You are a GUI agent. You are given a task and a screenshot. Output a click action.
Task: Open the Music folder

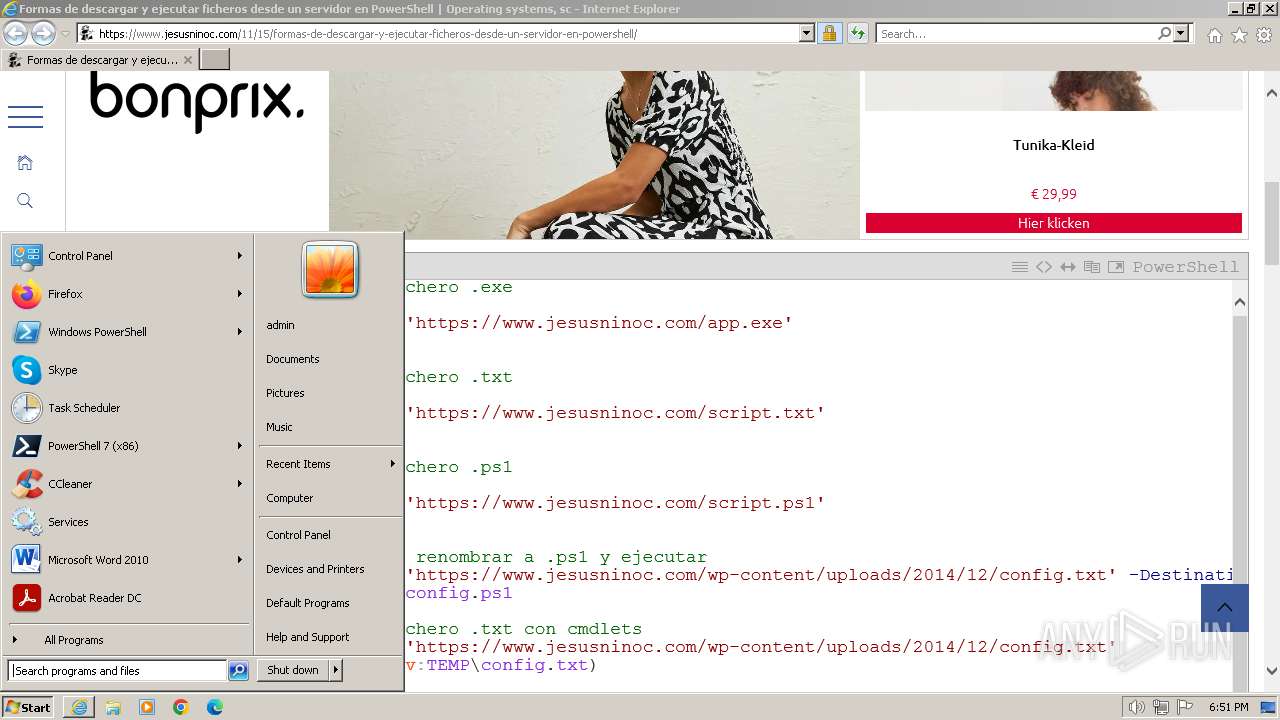point(279,427)
